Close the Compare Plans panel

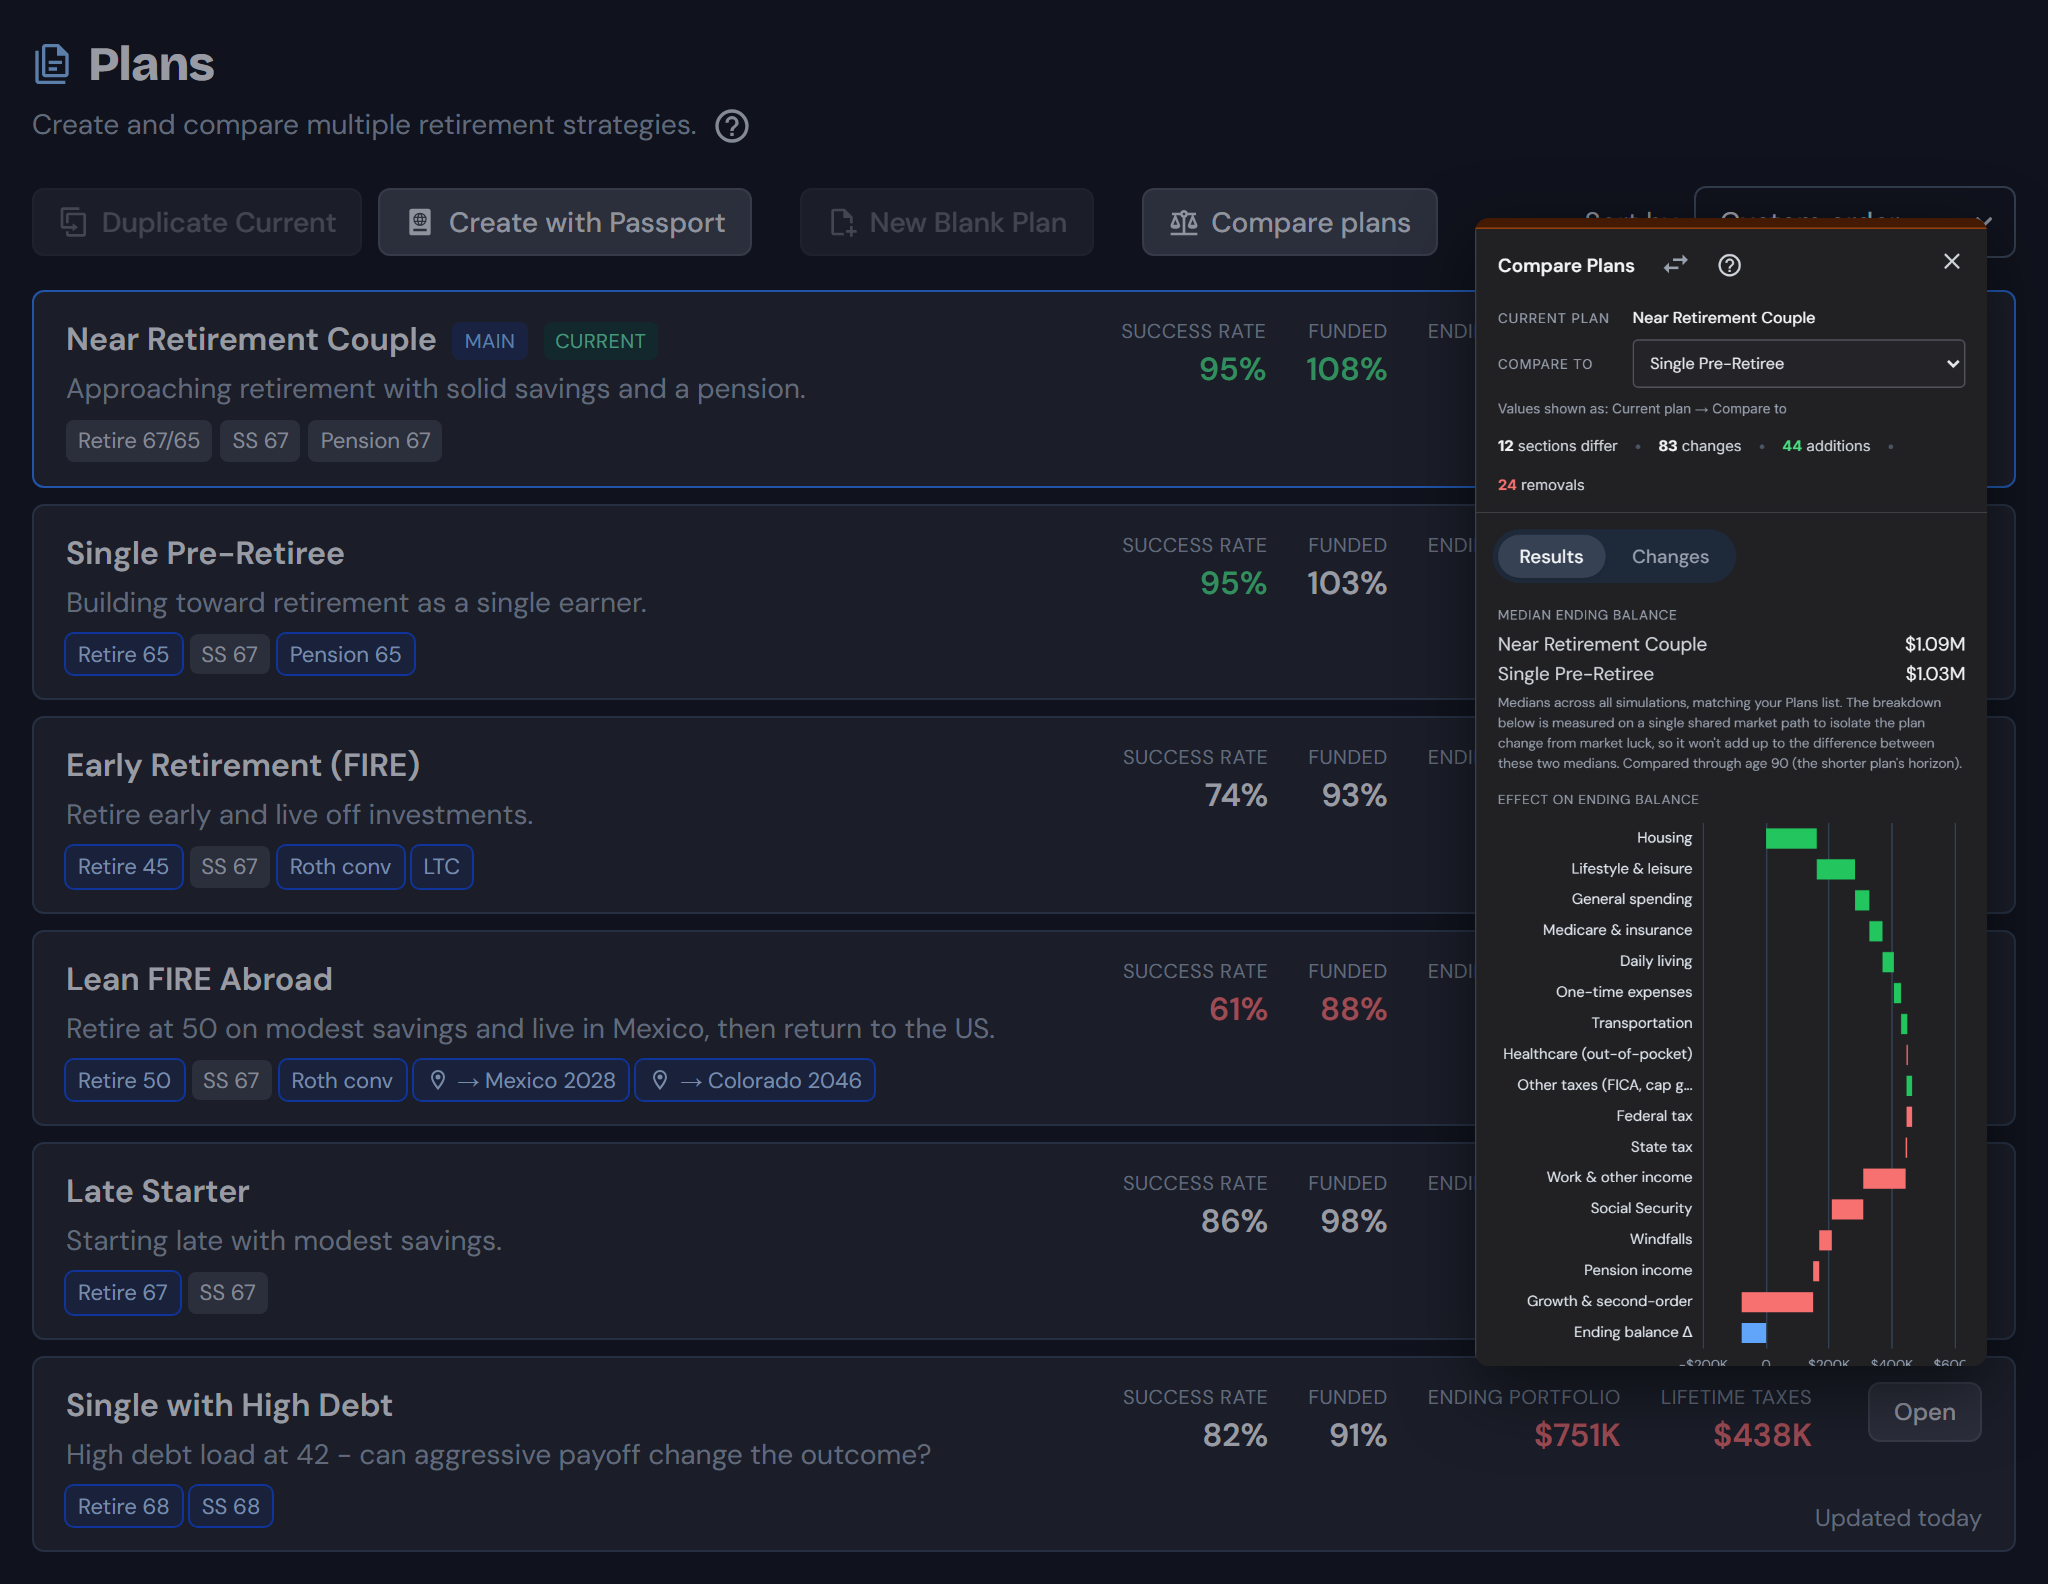[1951, 262]
